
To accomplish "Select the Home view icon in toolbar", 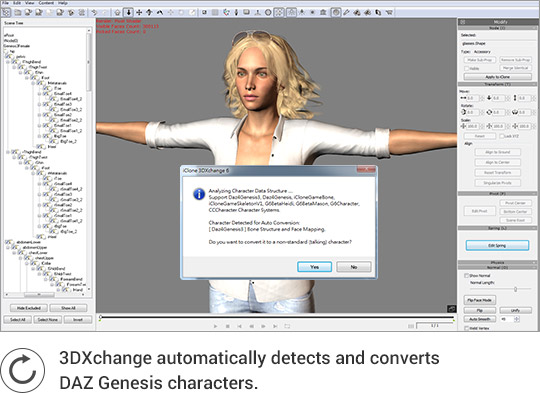I will click(x=117, y=13).
